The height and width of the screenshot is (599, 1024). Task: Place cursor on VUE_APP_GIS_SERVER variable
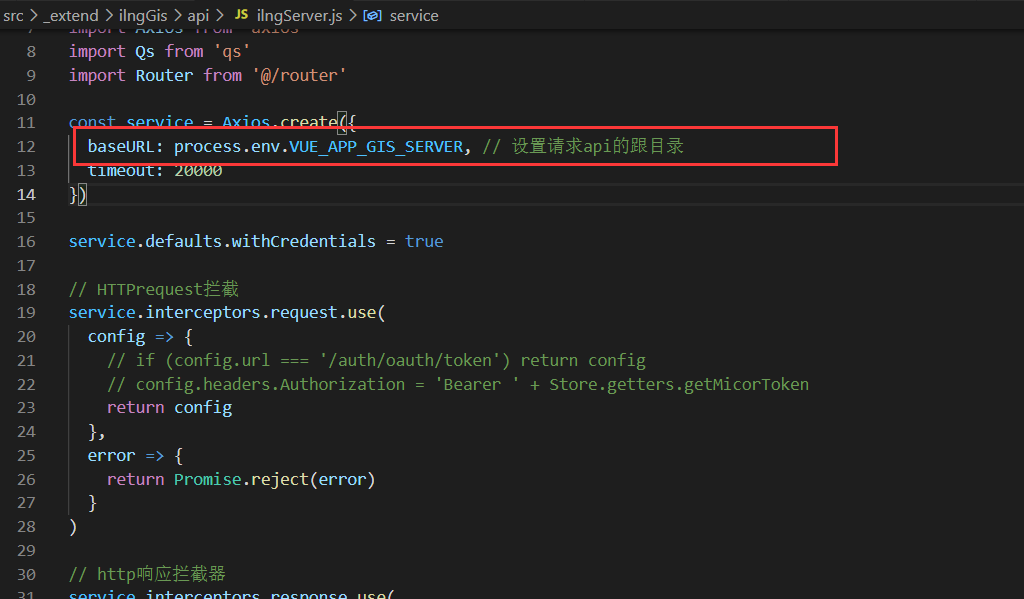click(x=376, y=147)
